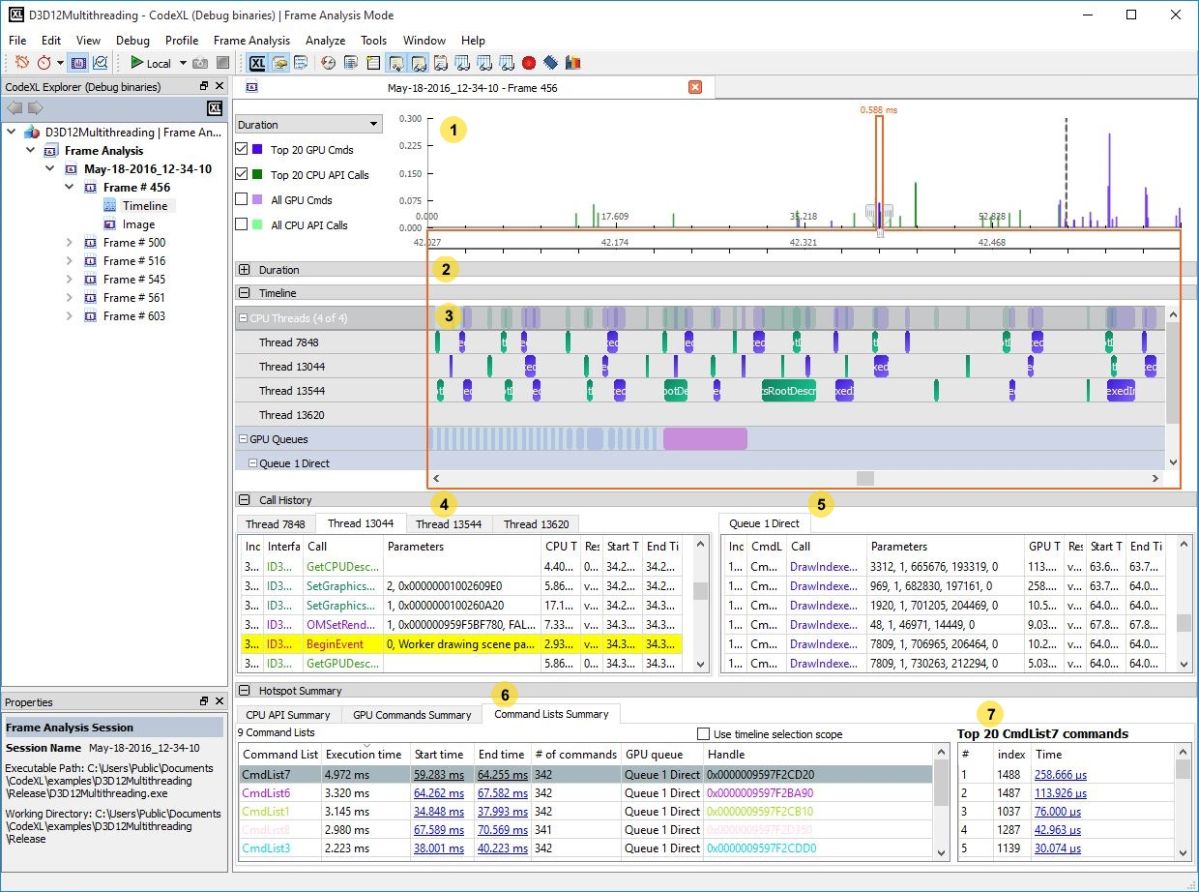Enable the All CPU API Calls checkbox
1199x892 pixels.
click(242, 225)
